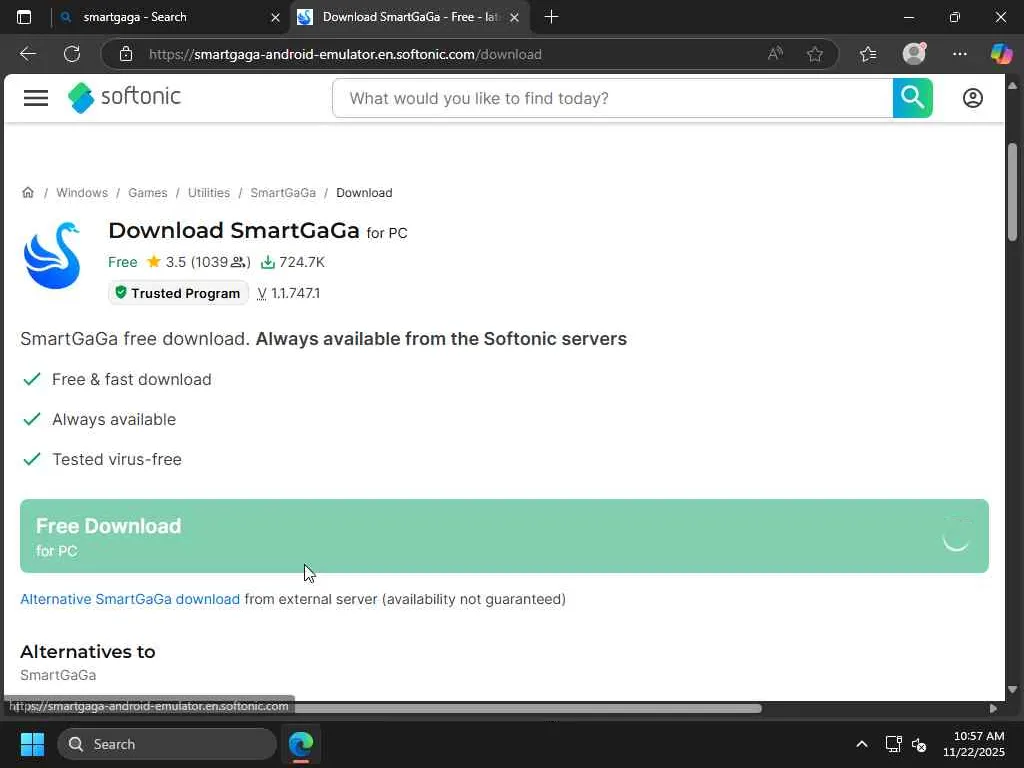The height and width of the screenshot is (768, 1024).
Task: Click the Alternatives to heading
Action: 88,652
